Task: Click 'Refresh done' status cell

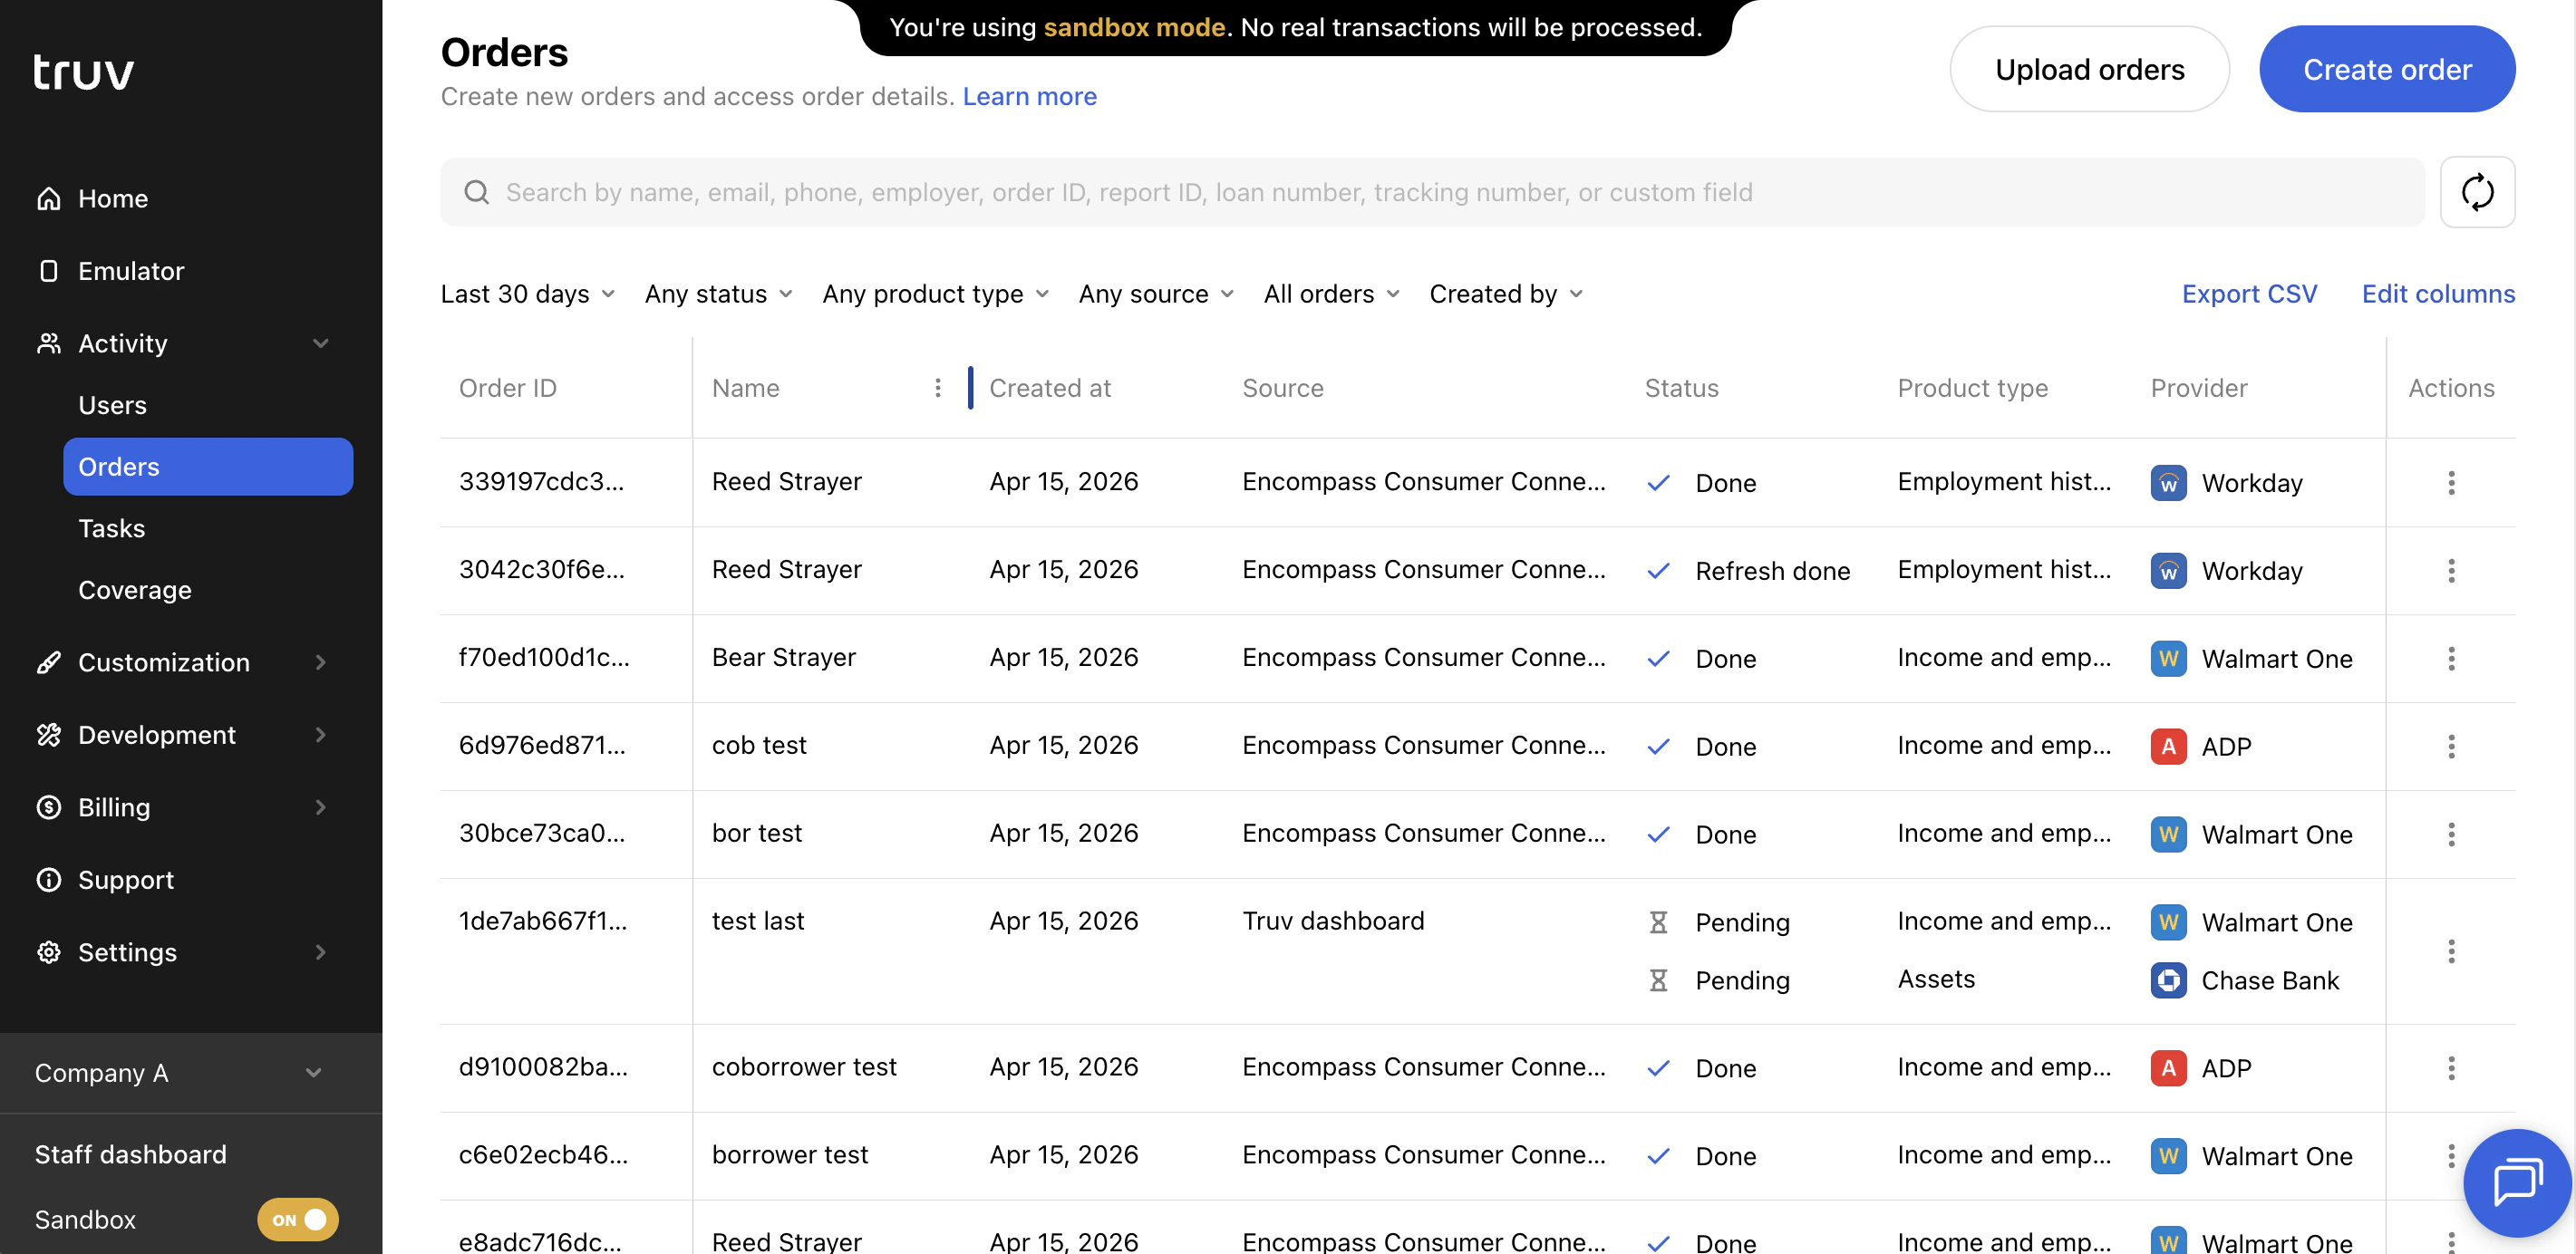Action: pyautogui.click(x=1772, y=571)
